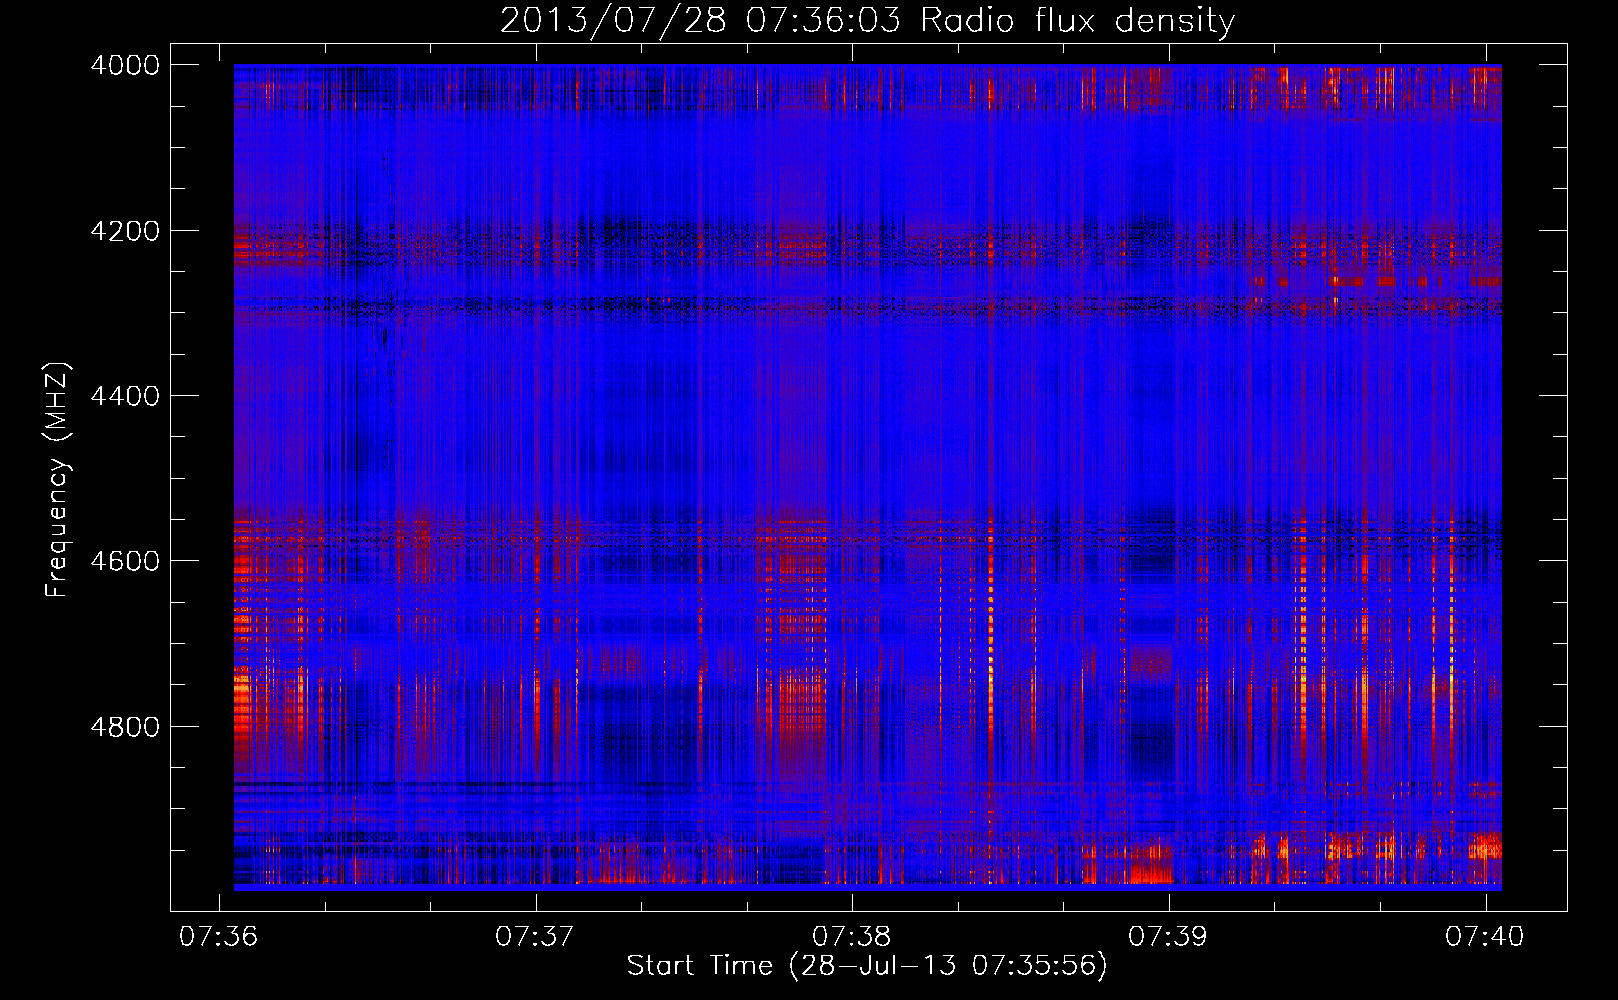Select the 4400 frequency axis label
1618x1000 pixels.
pyautogui.click(x=125, y=396)
